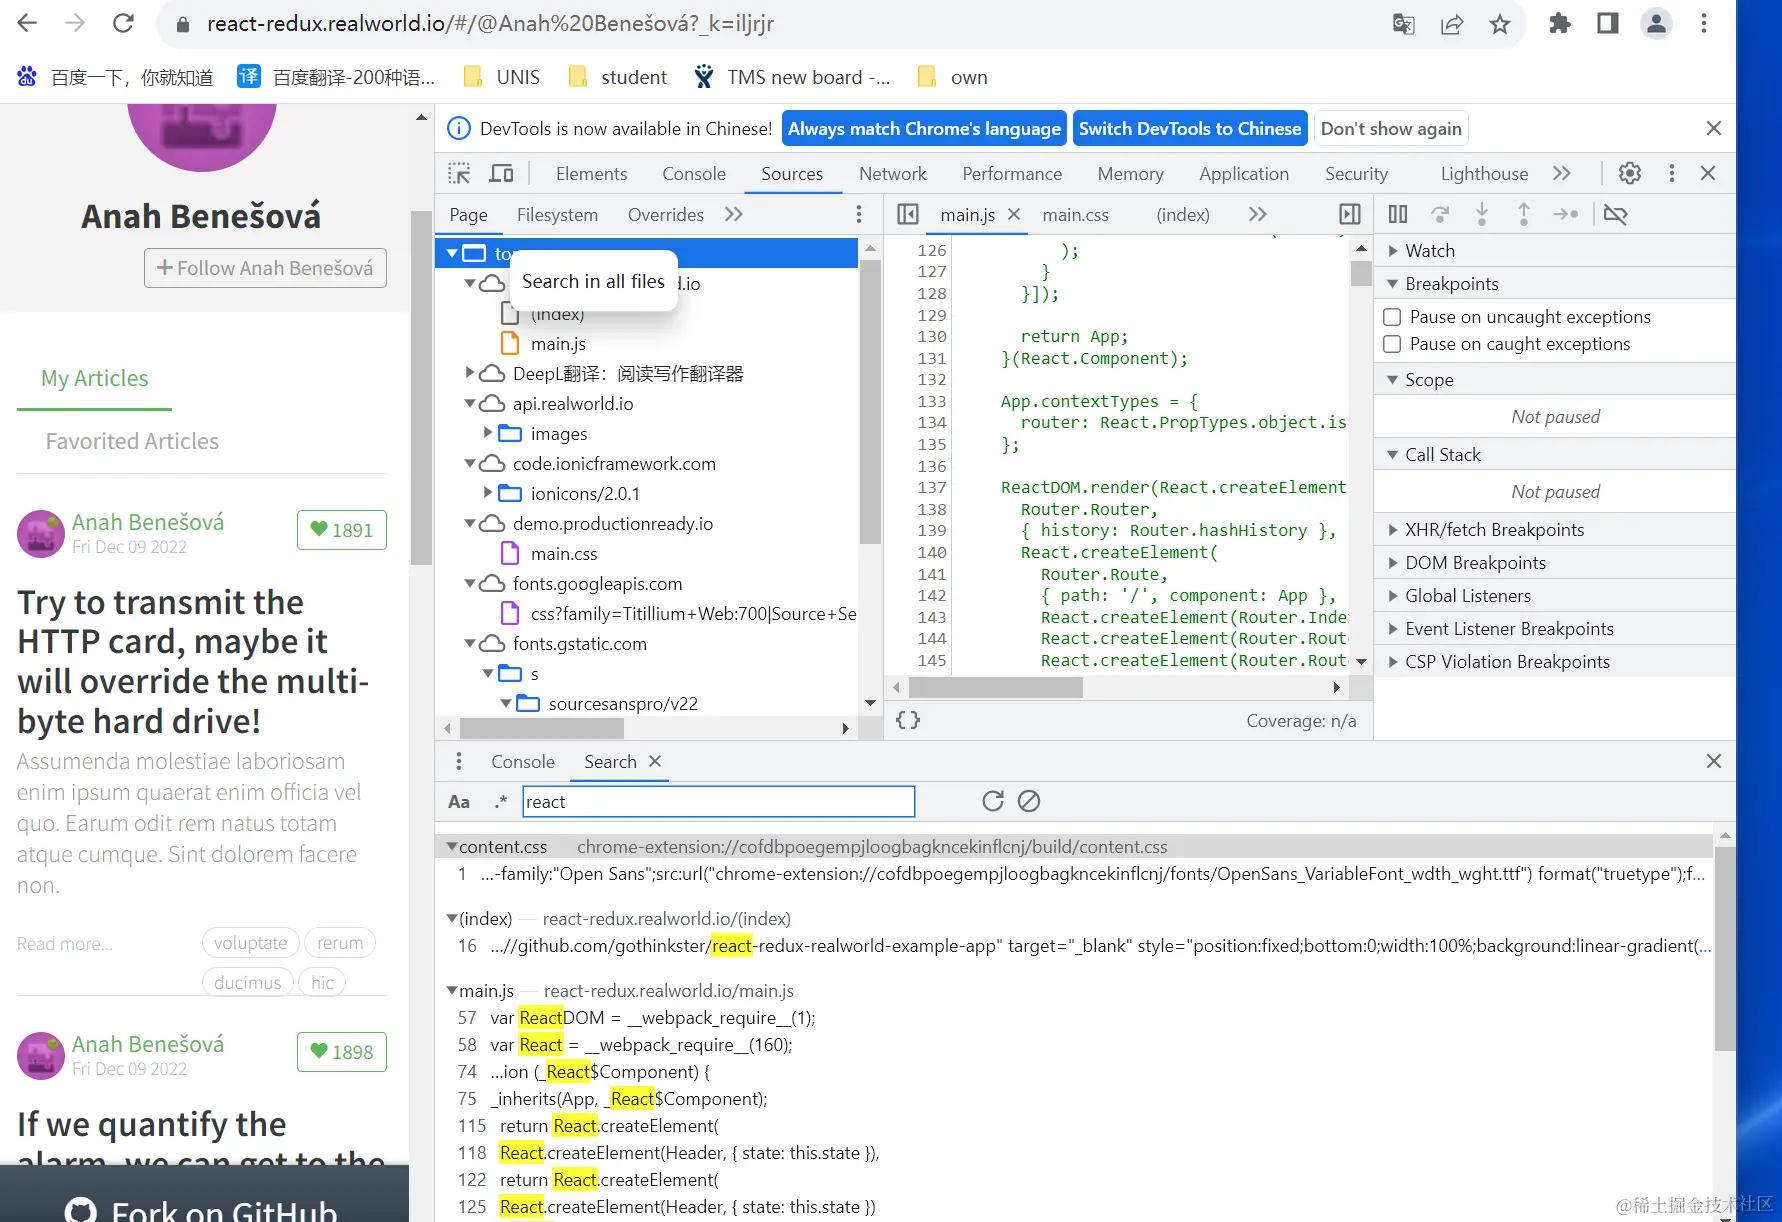This screenshot has width=1782, height=1222.
Task: Open the Console drawer tab
Action: [522, 762]
